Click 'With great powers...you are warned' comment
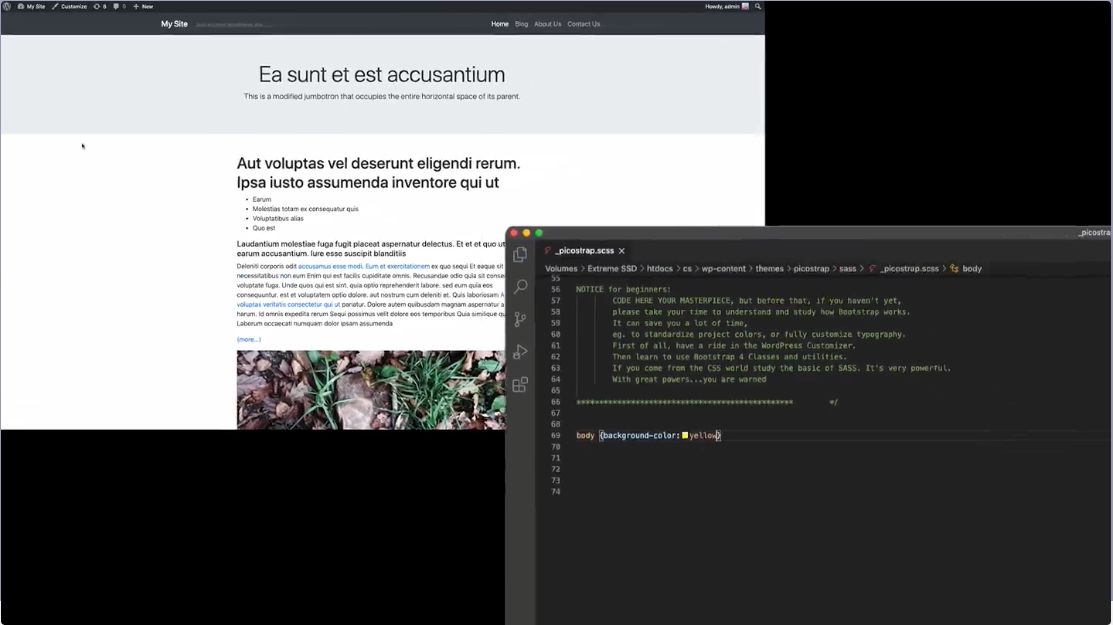 [x=689, y=380]
